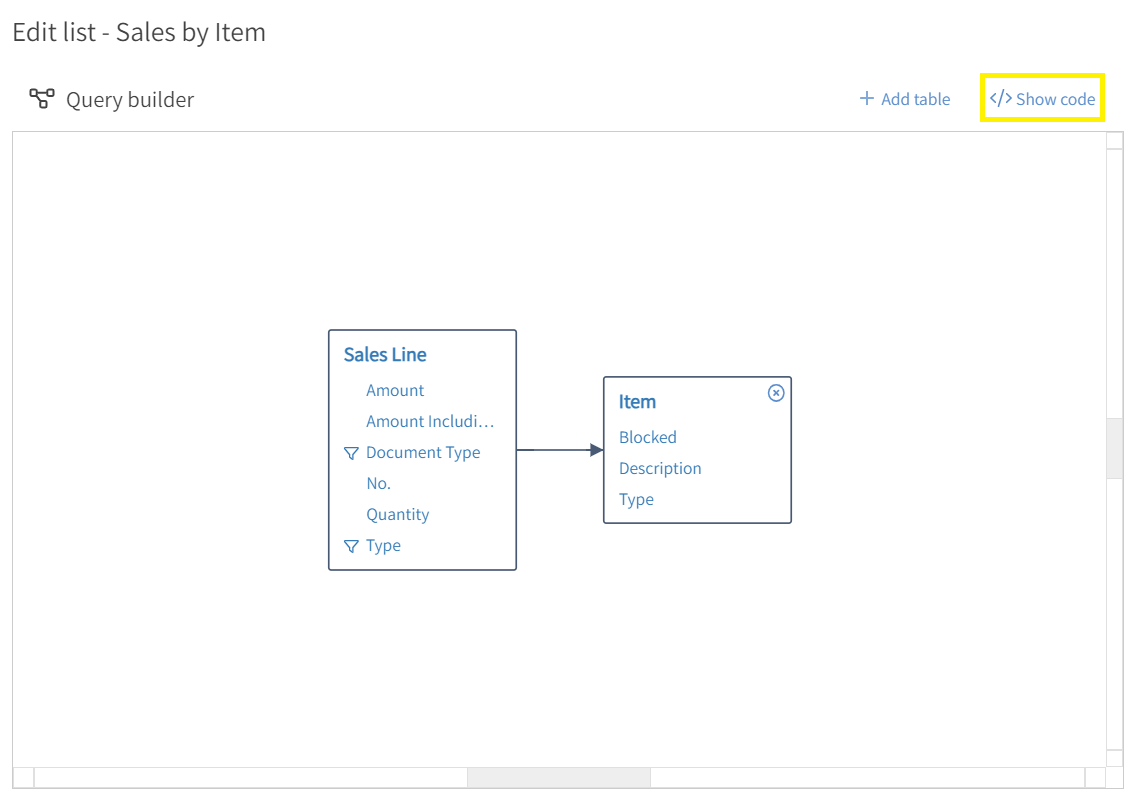
Task: Choose the Description field in Item table
Action: pyautogui.click(x=660, y=469)
